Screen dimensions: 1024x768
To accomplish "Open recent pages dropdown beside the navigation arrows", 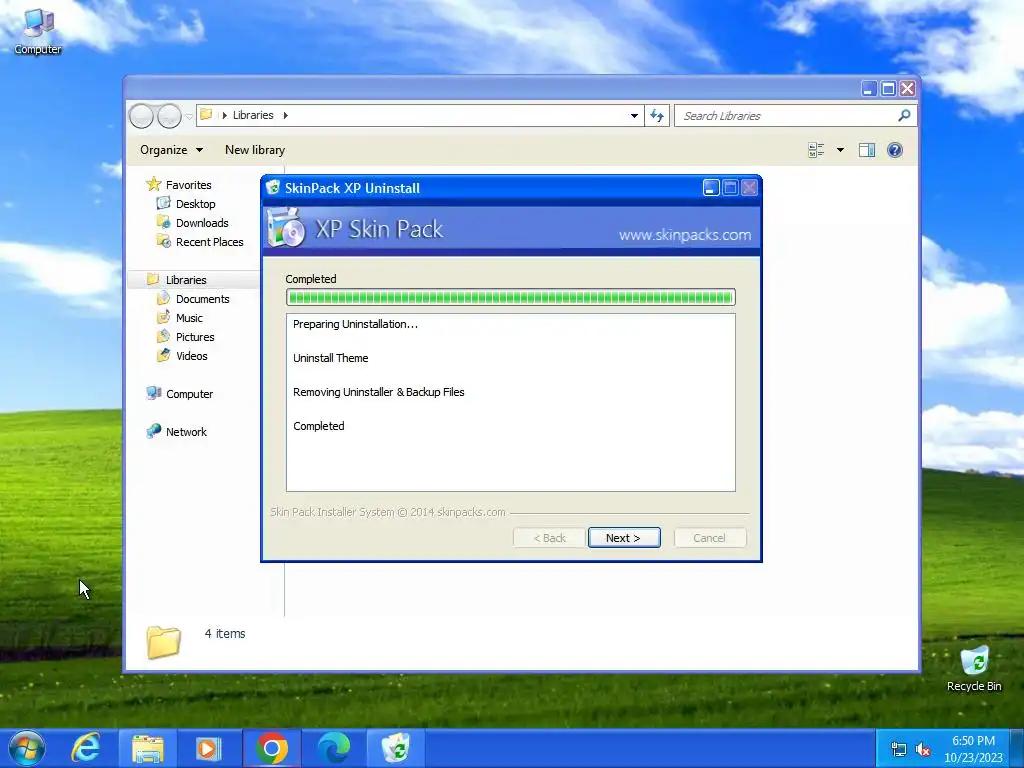I will tap(189, 116).
